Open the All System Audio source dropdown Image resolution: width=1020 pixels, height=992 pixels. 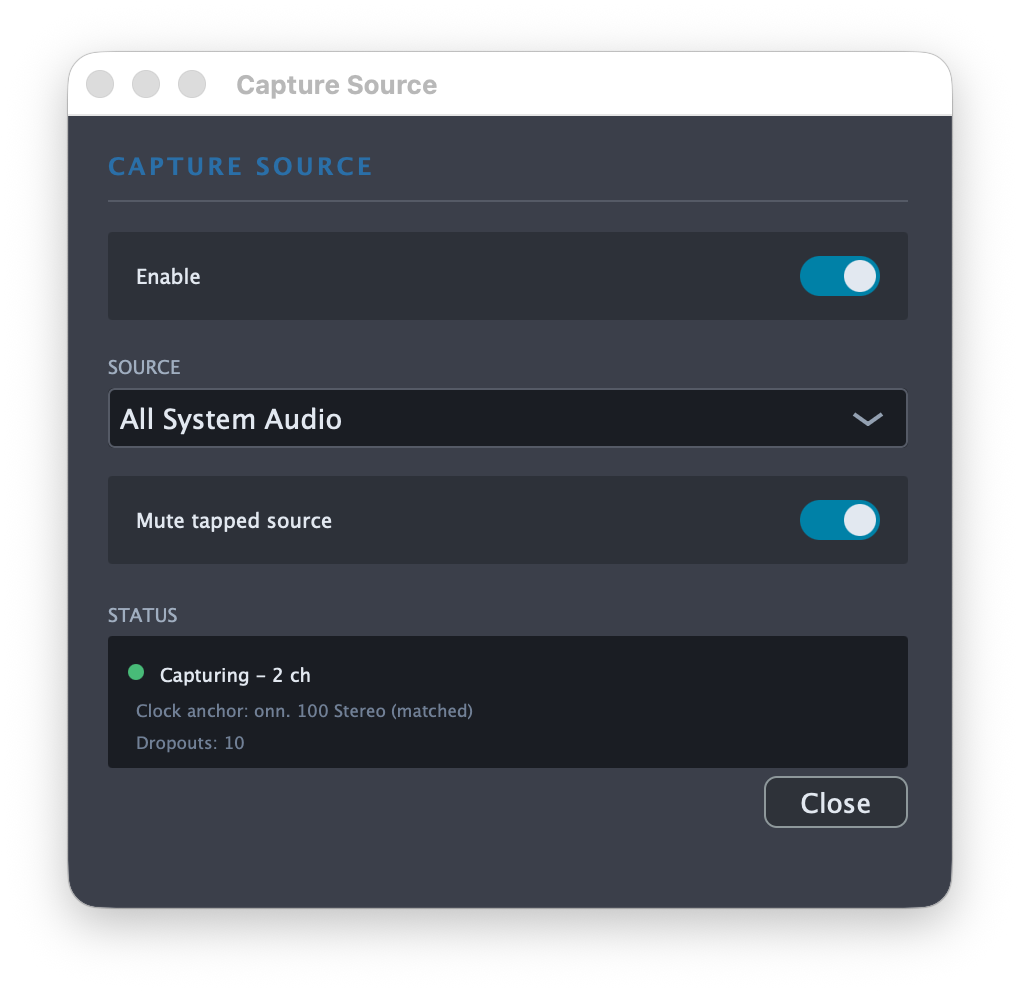click(507, 418)
